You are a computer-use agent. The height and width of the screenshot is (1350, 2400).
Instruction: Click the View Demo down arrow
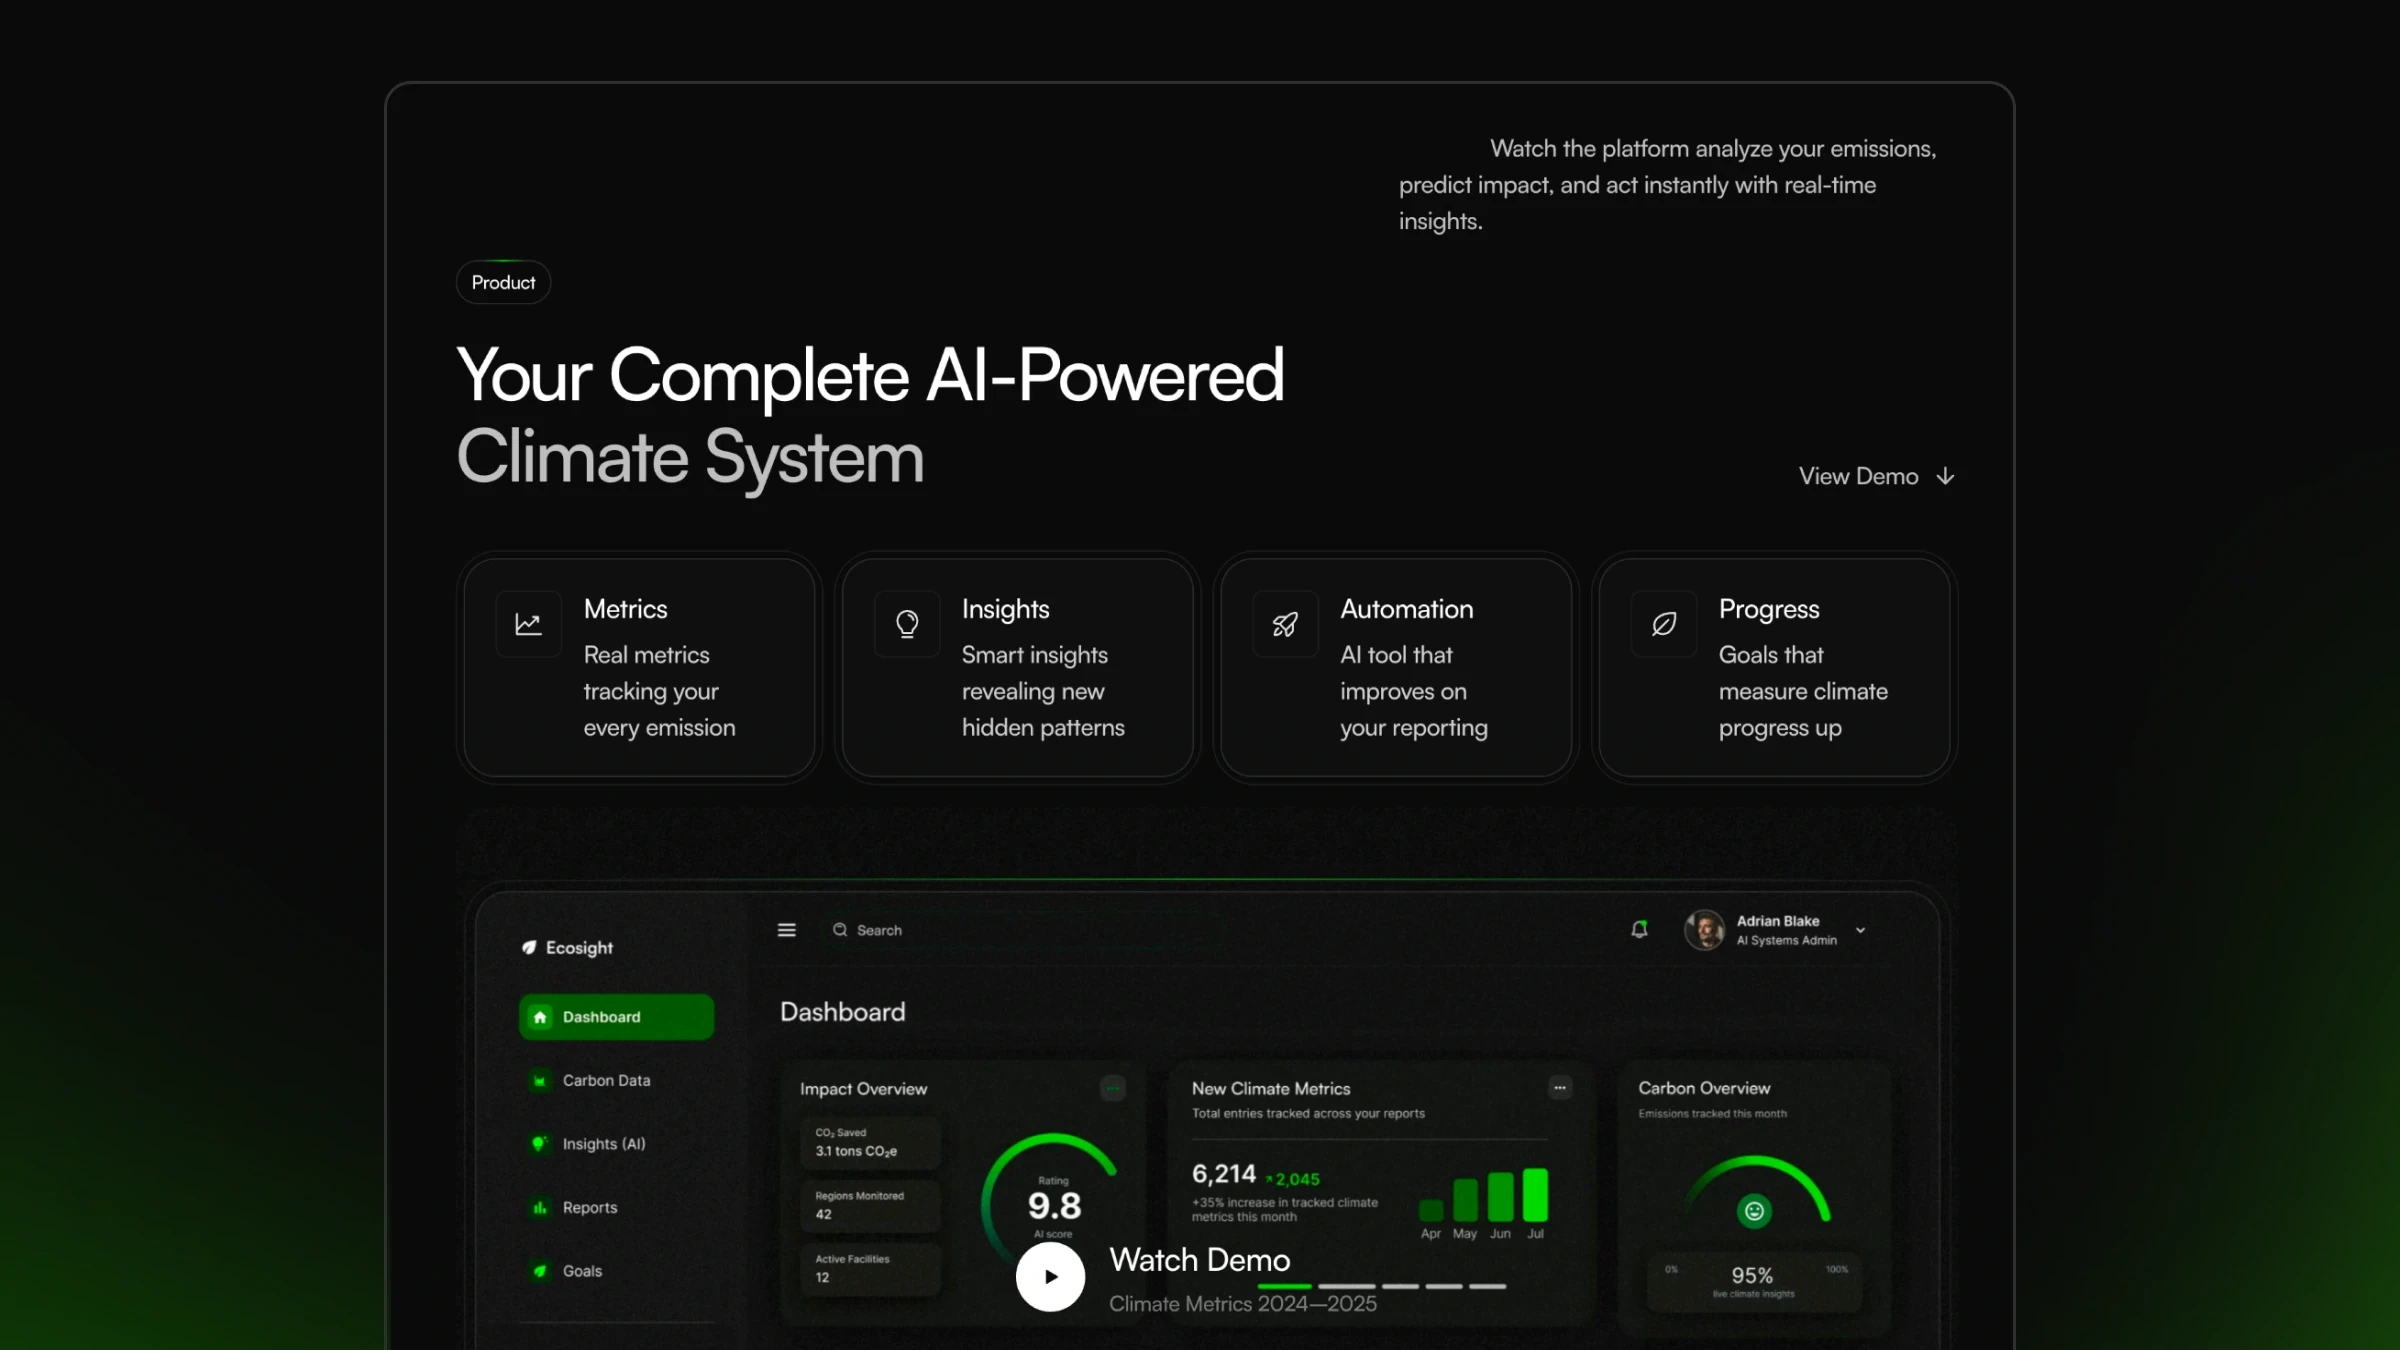coord(1945,476)
